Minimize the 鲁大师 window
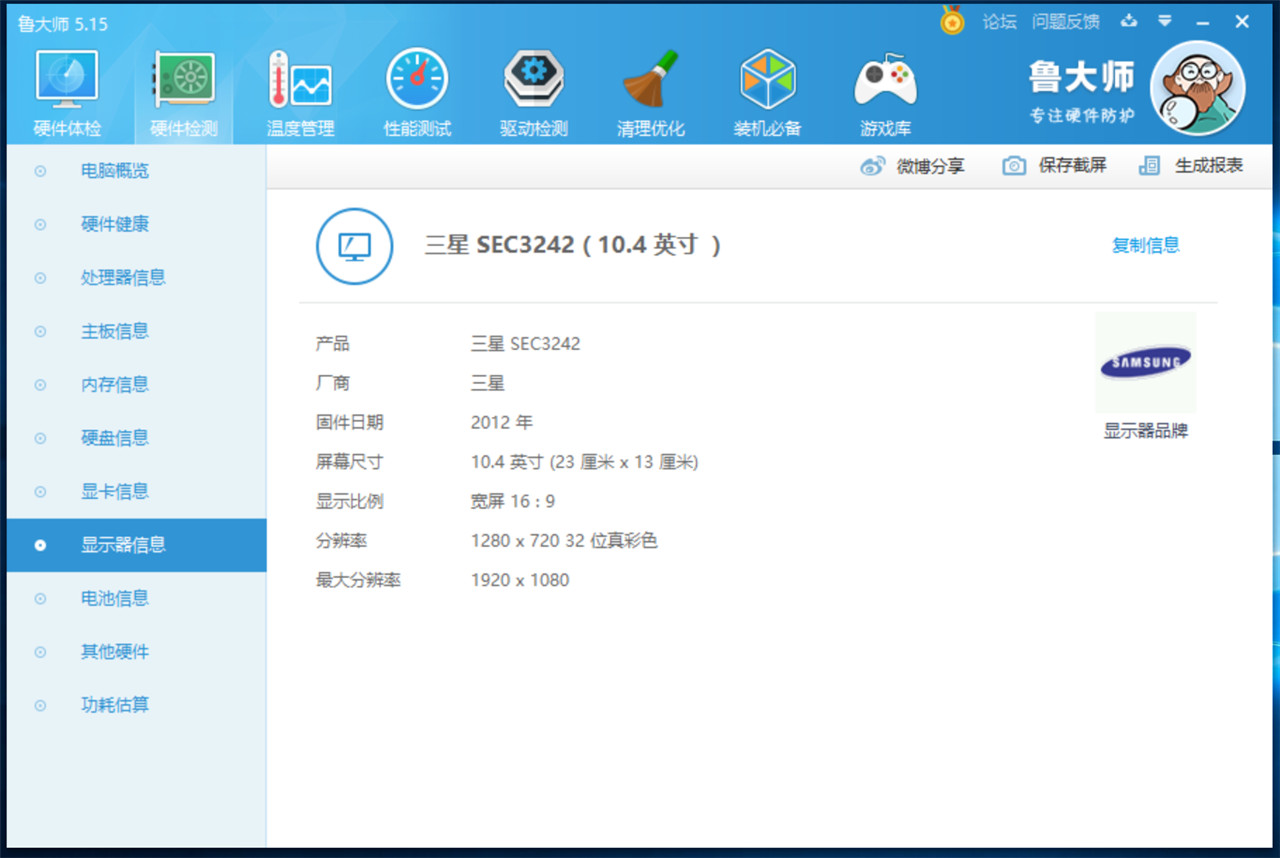1280x858 pixels. (x=1202, y=22)
